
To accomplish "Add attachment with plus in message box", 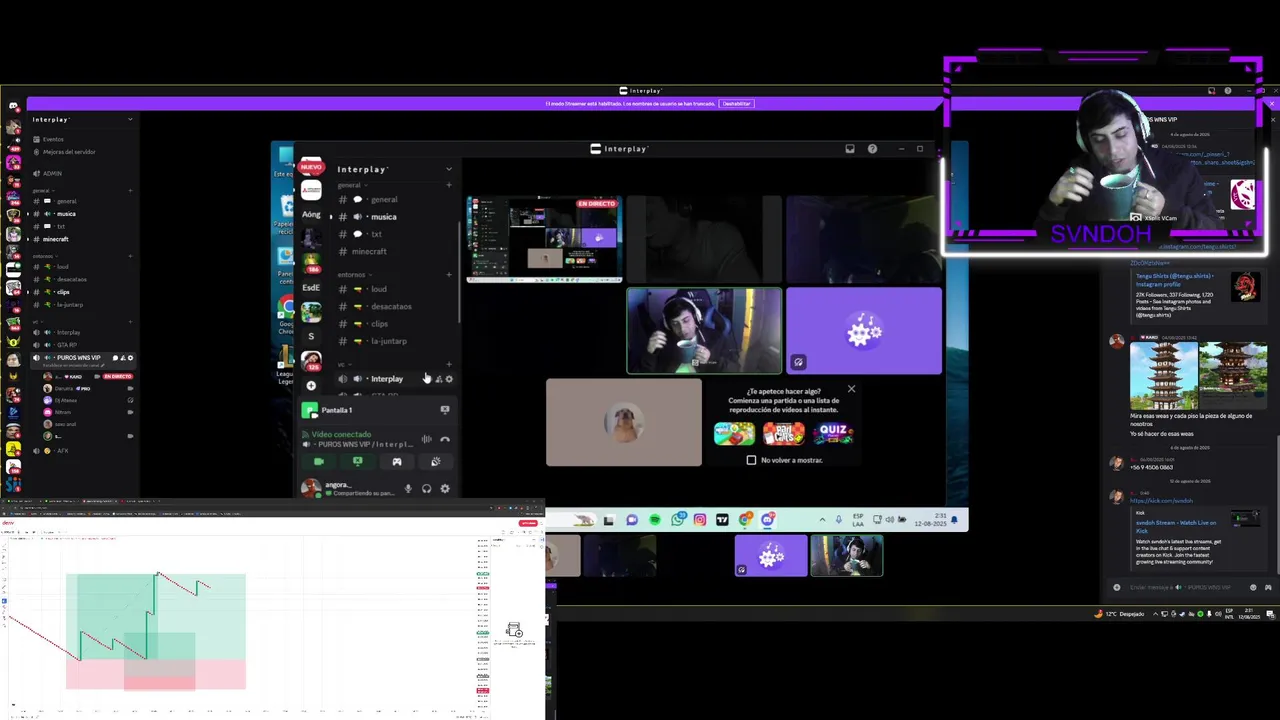I will point(1117,587).
